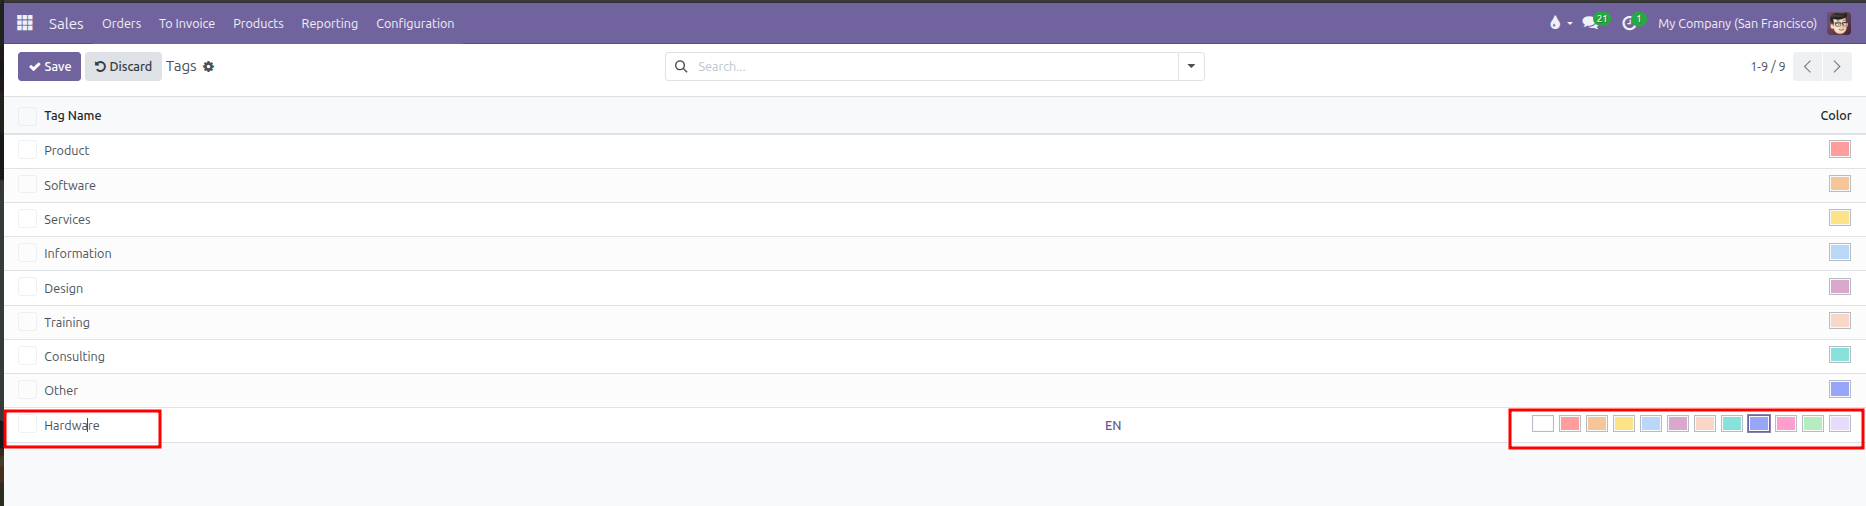Open the Orders menu
The width and height of the screenshot is (1866, 506).
[x=121, y=23]
